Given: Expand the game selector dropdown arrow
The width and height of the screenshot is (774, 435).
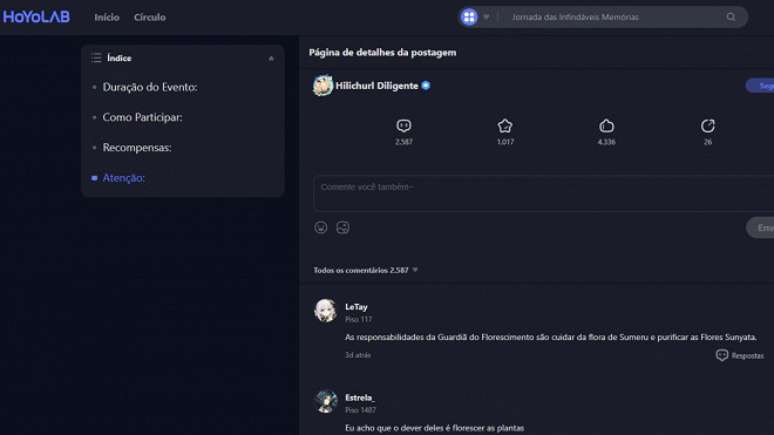Looking at the screenshot, I should point(486,17).
